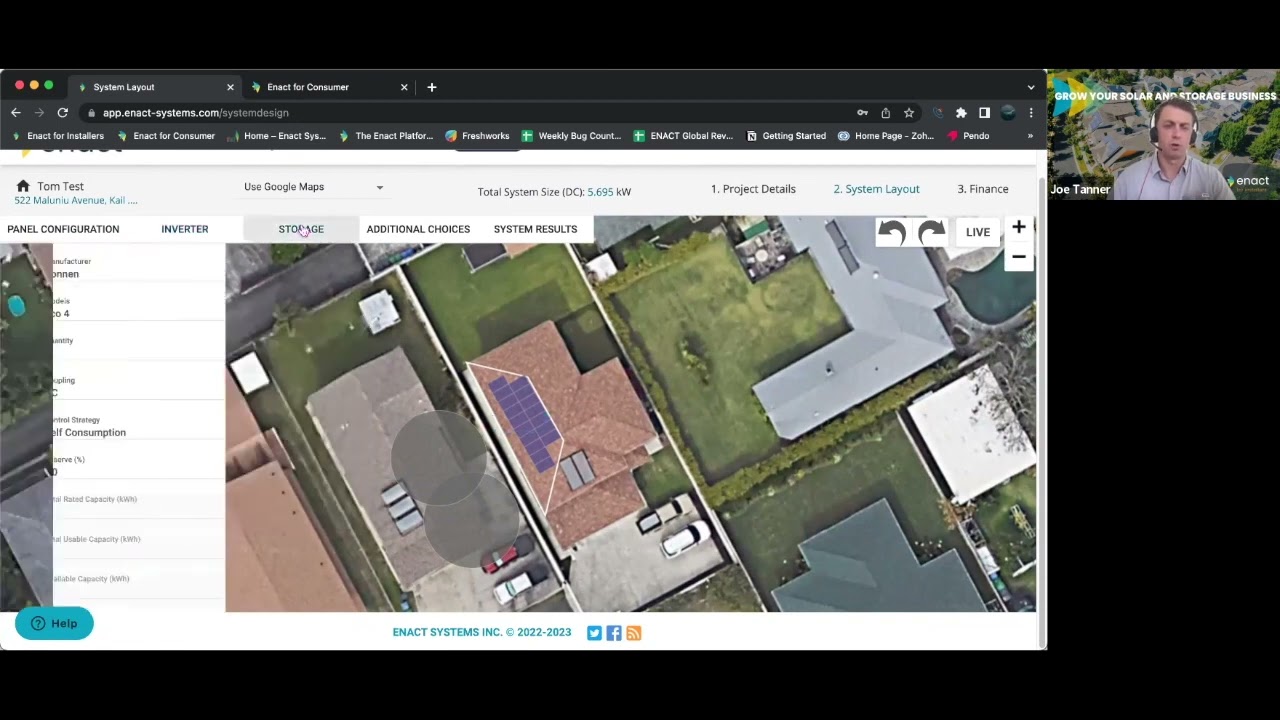Click the address bar URL field
This screenshot has height=720, width=1280.
470,113
